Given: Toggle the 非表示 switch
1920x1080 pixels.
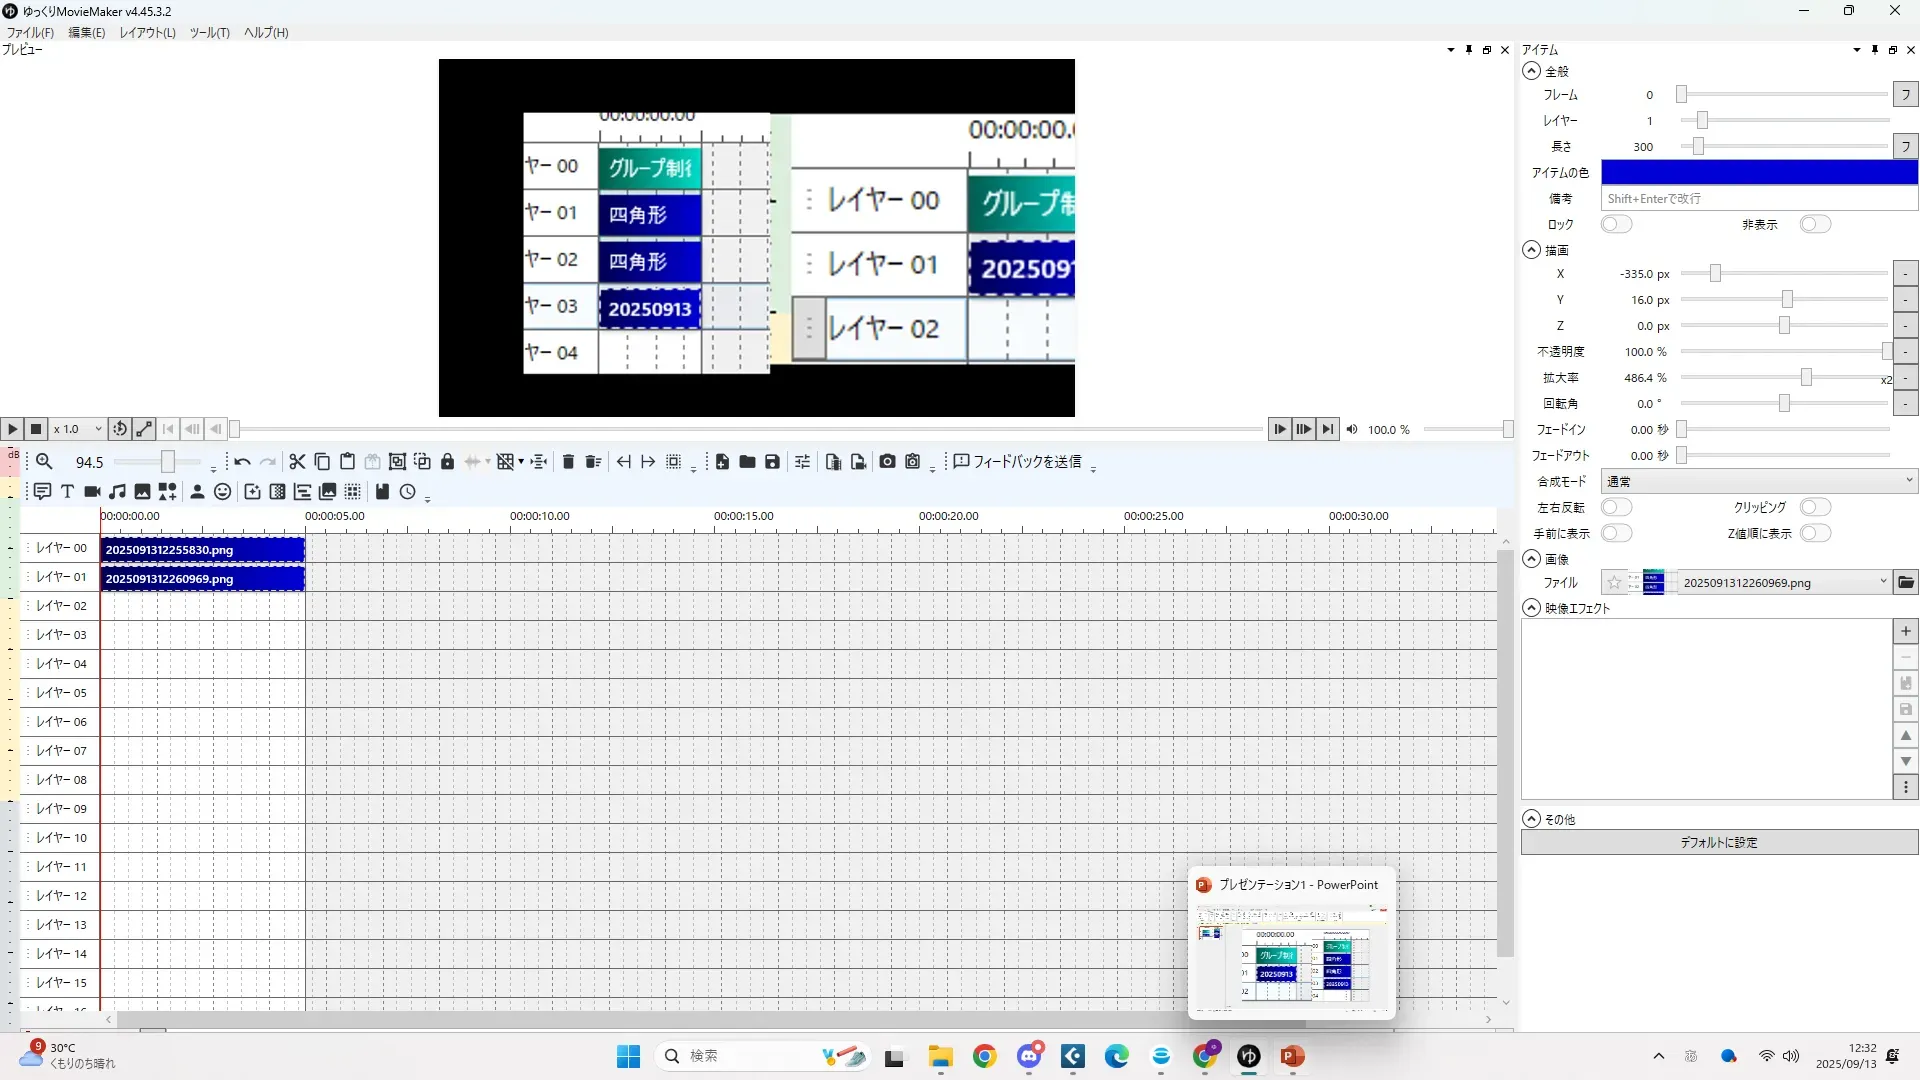Looking at the screenshot, I should [x=1815, y=225].
